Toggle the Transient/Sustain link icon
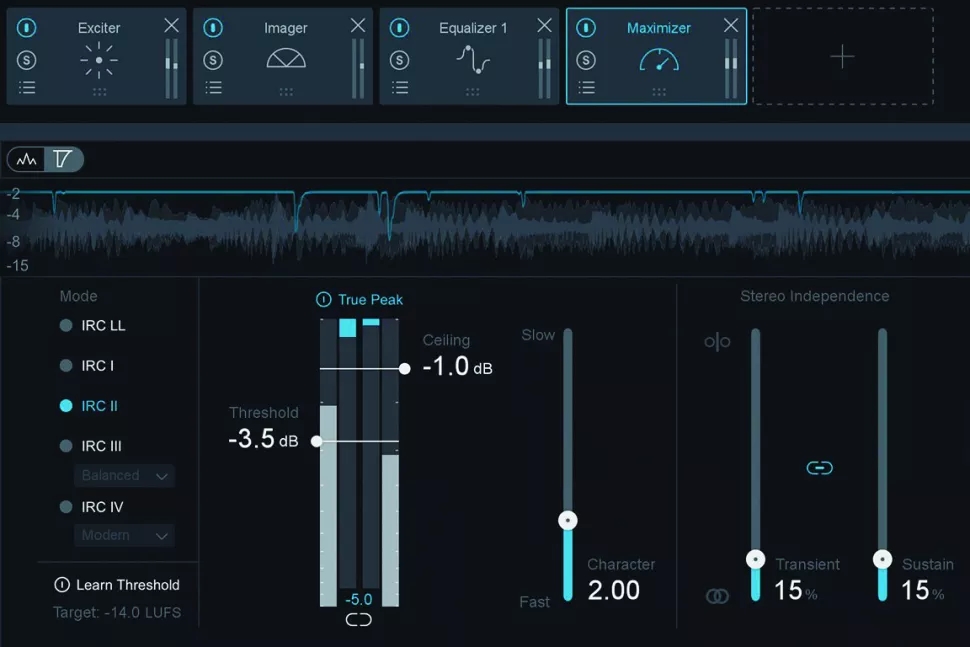Image resolution: width=970 pixels, height=647 pixels. click(x=819, y=468)
